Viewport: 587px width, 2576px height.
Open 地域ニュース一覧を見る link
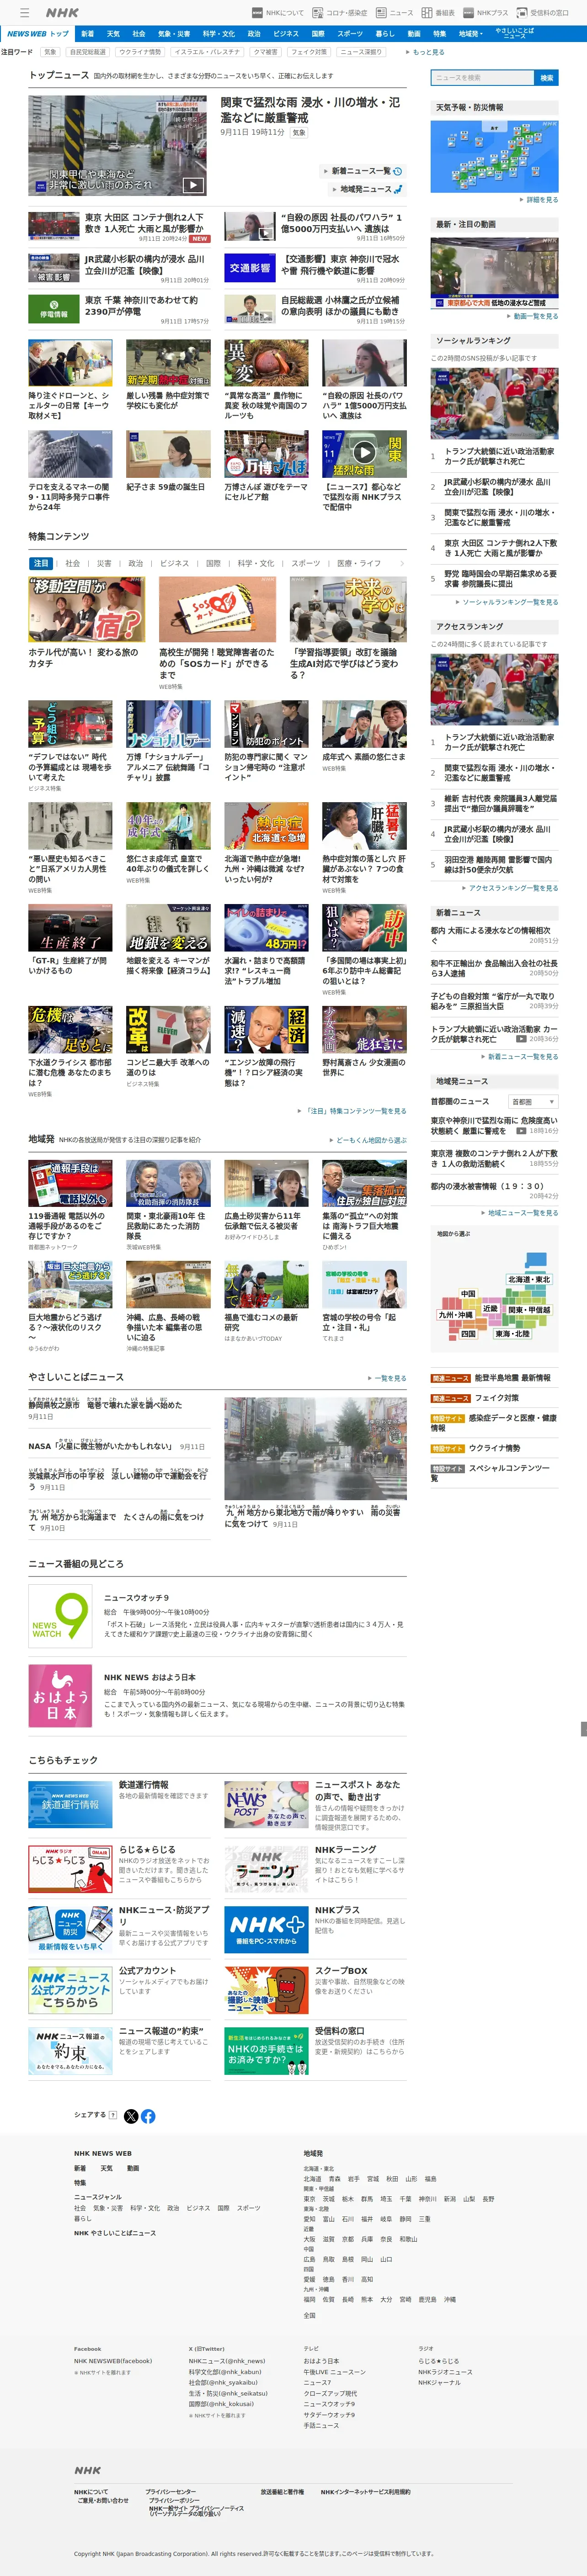(520, 1212)
